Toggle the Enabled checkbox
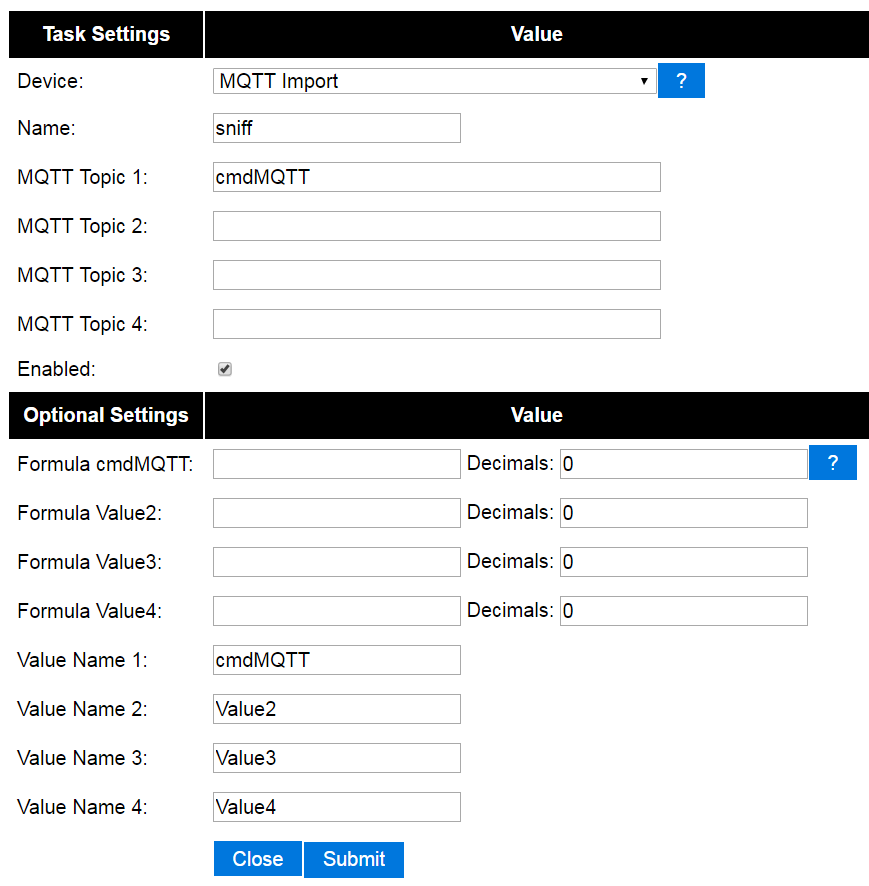This screenshot has height=886, width=869. click(225, 369)
